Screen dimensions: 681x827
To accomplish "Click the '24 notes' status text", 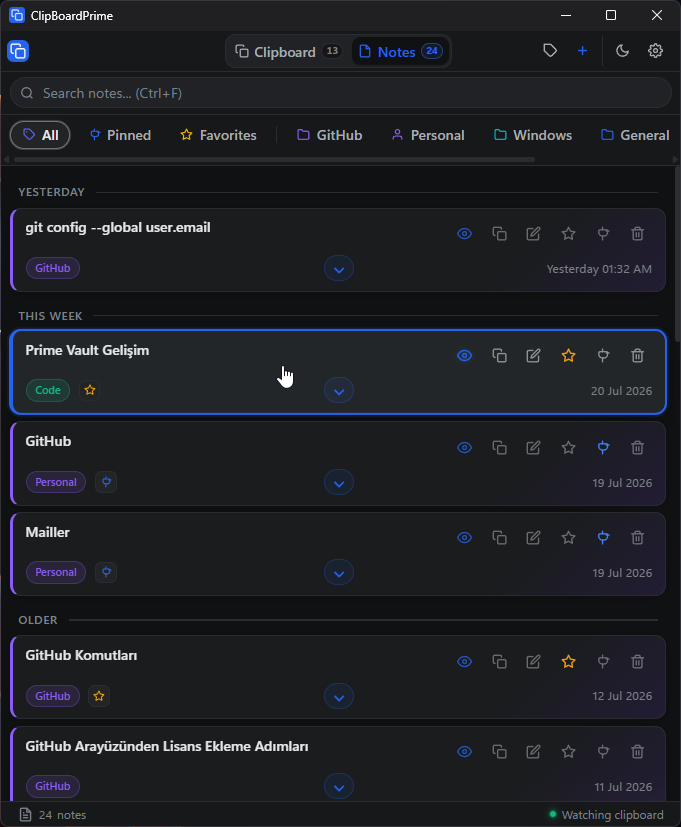I will click(62, 815).
